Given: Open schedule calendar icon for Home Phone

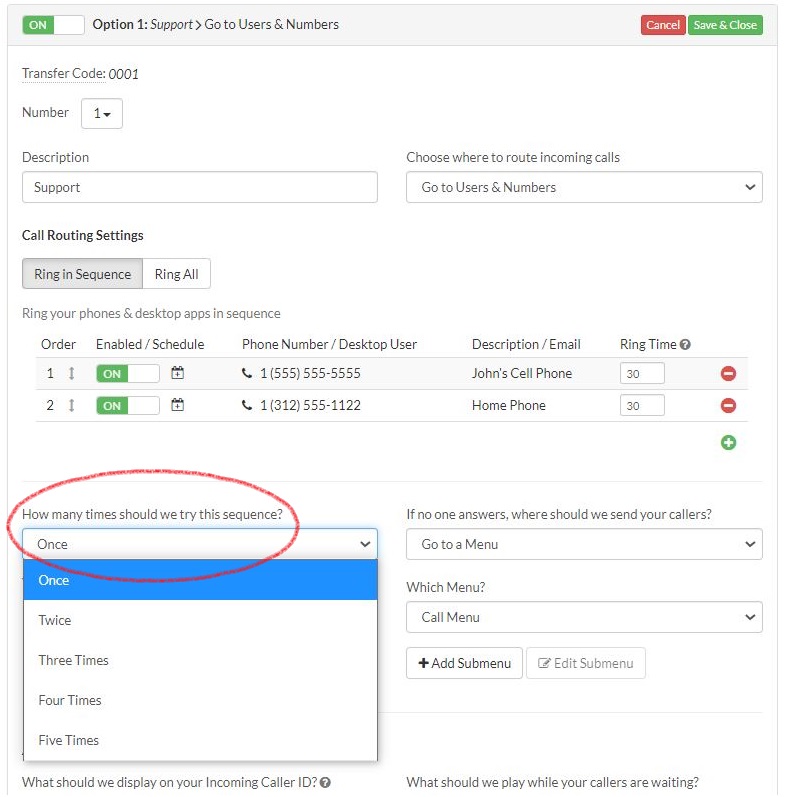Looking at the screenshot, I should click(x=178, y=405).
